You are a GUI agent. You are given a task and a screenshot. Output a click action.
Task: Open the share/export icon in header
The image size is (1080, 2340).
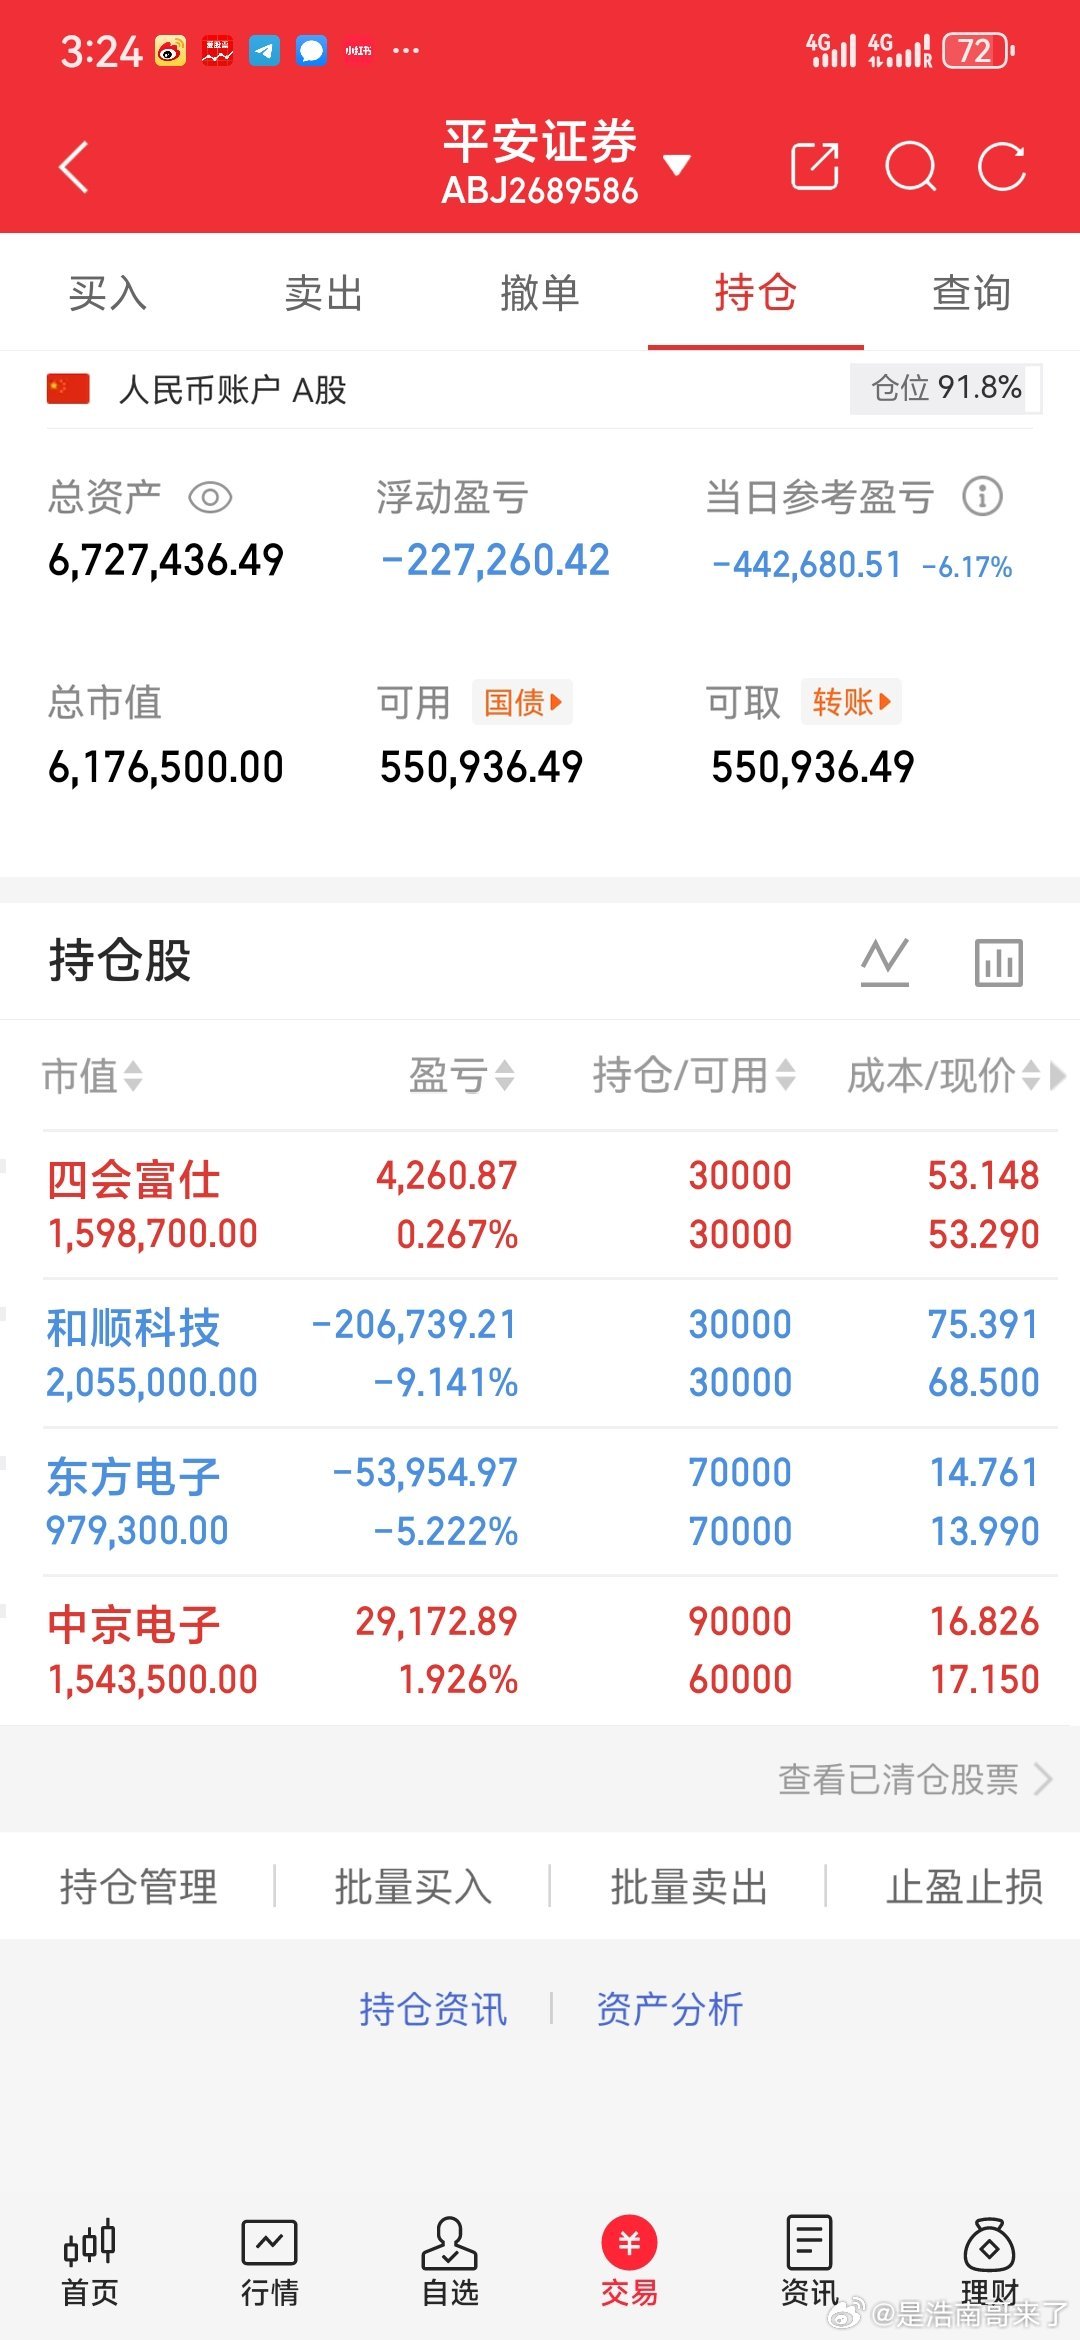(815, 166)
